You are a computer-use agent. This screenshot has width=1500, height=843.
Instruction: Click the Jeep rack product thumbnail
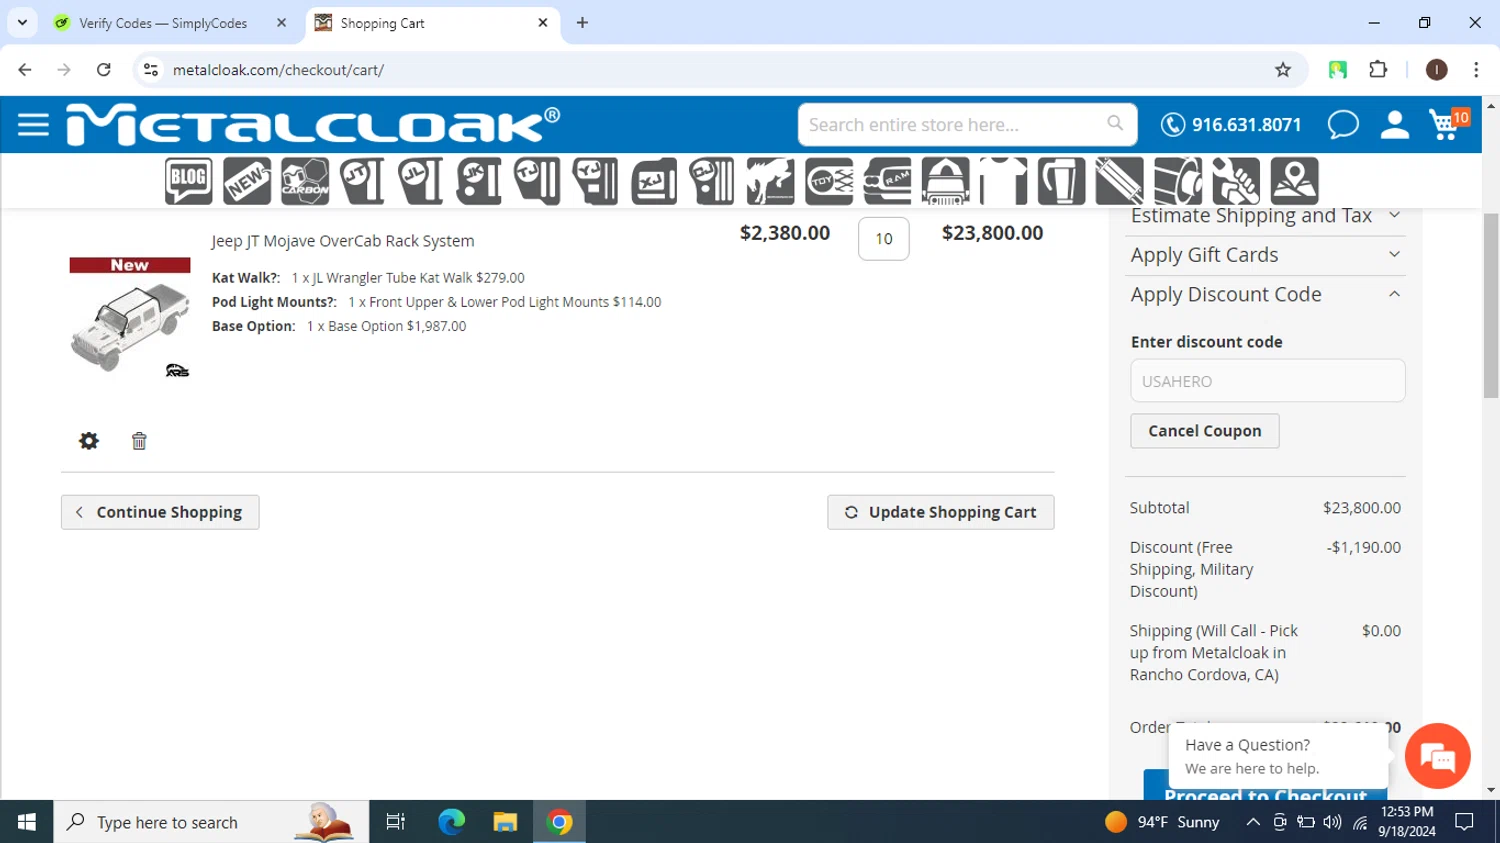130,318
